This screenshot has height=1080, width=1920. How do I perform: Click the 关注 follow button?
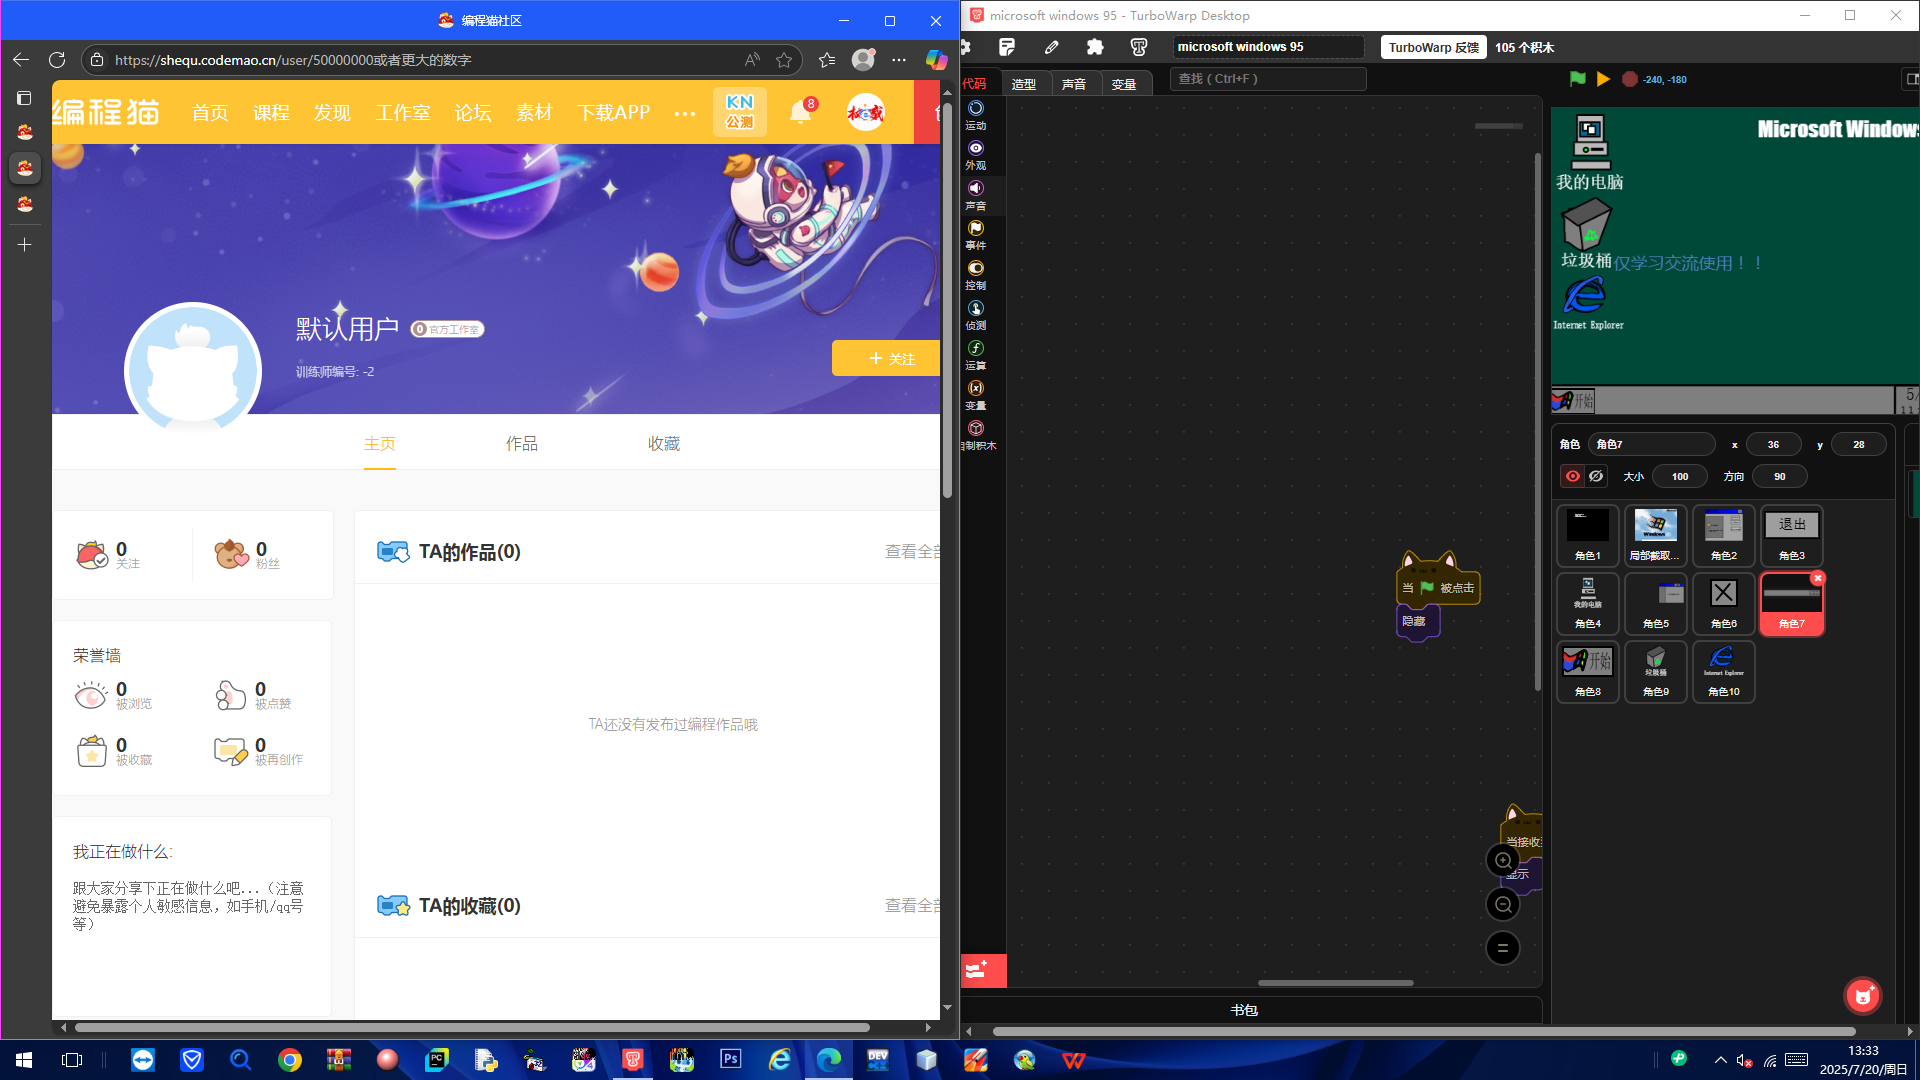[886, 358]
